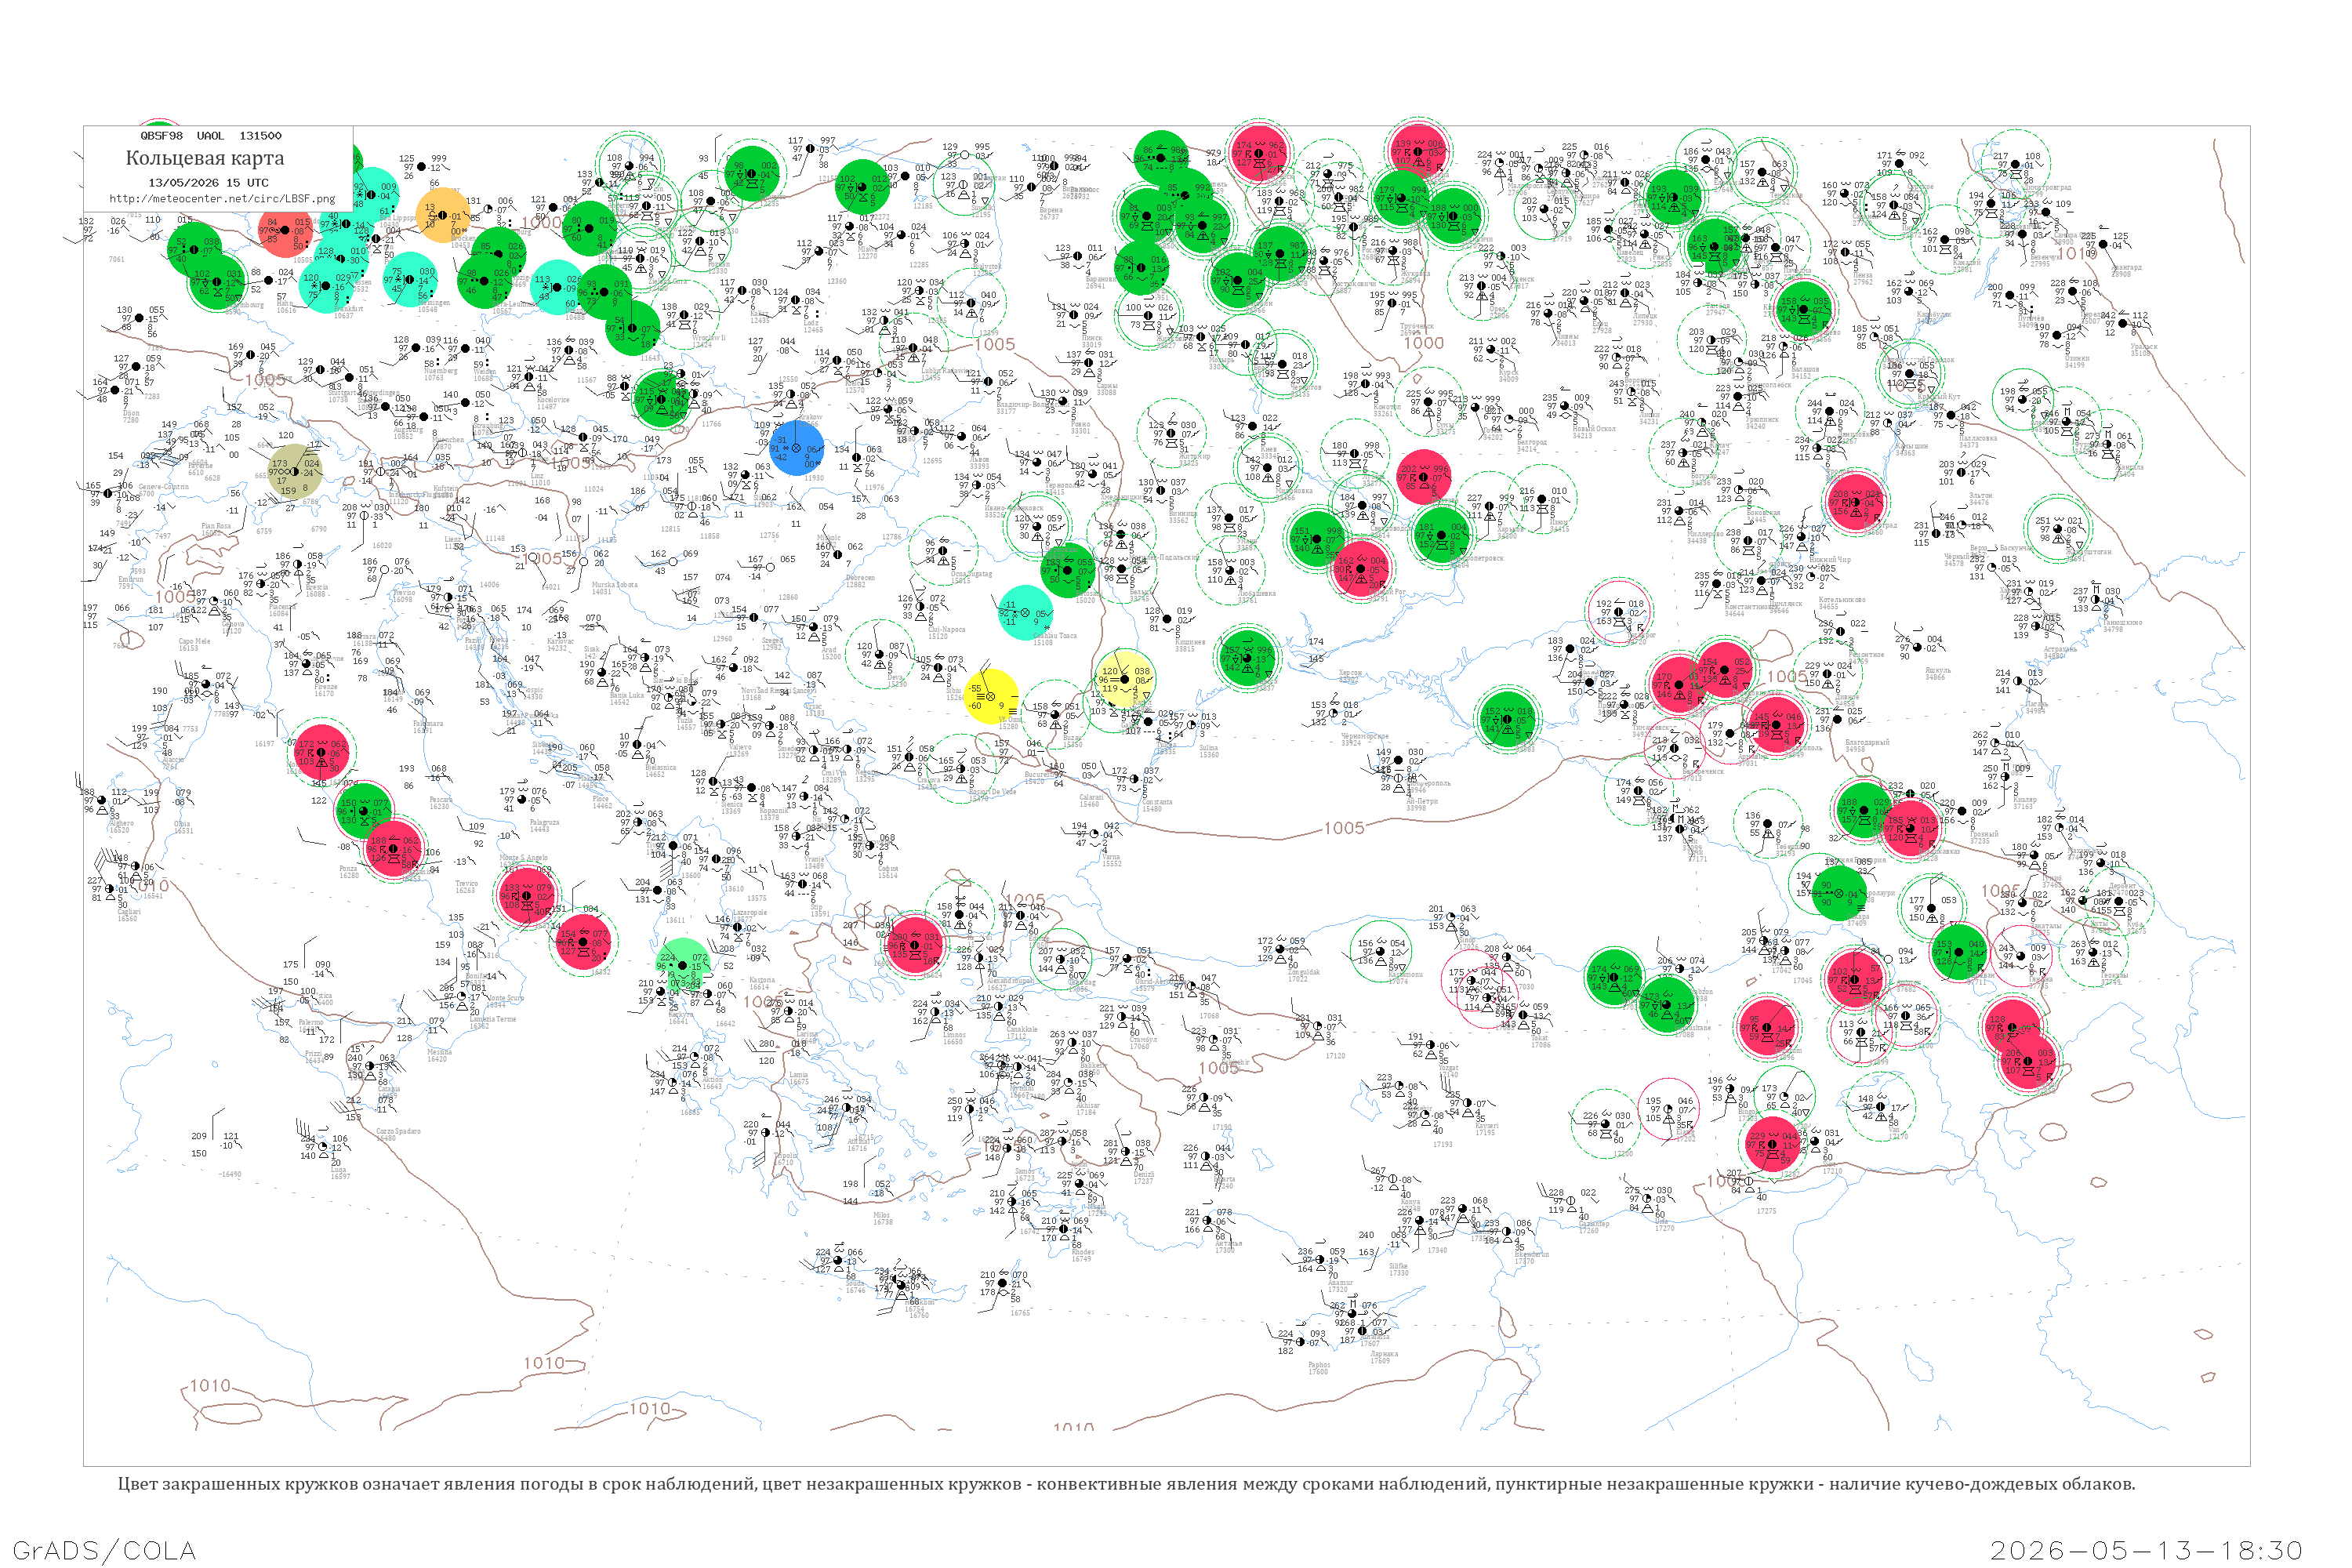
Task: Pick the "Falconara" station name
Action: [428, 723]
